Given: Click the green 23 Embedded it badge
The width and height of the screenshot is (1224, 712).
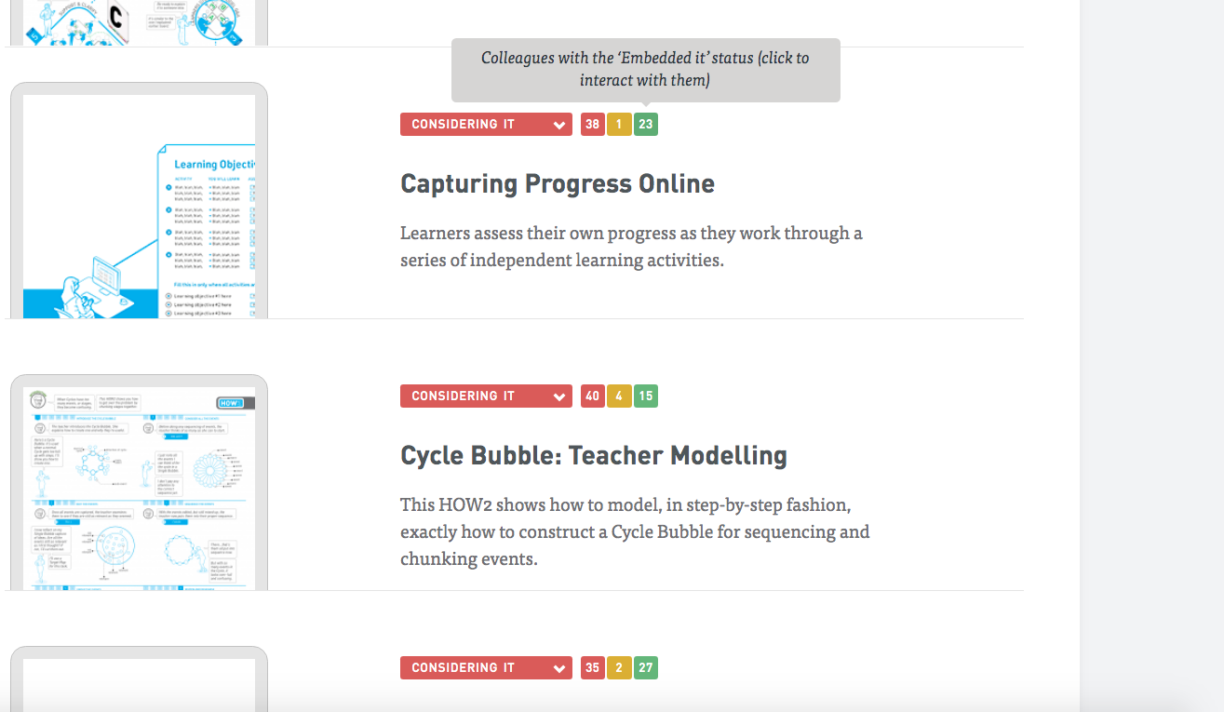Looking at the screenshot, I should [x=646, y=124].
